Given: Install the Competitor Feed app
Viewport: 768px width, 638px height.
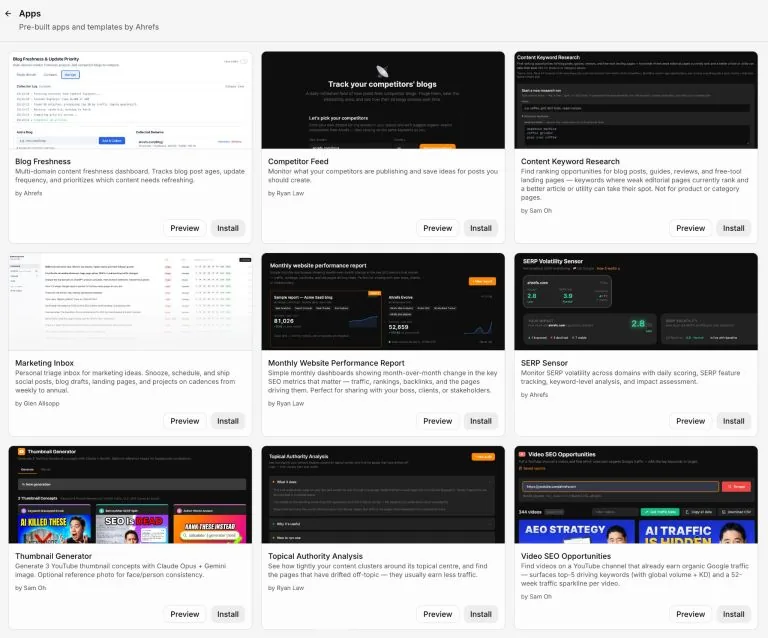Looking at the screenshot, I should (480, 228).
